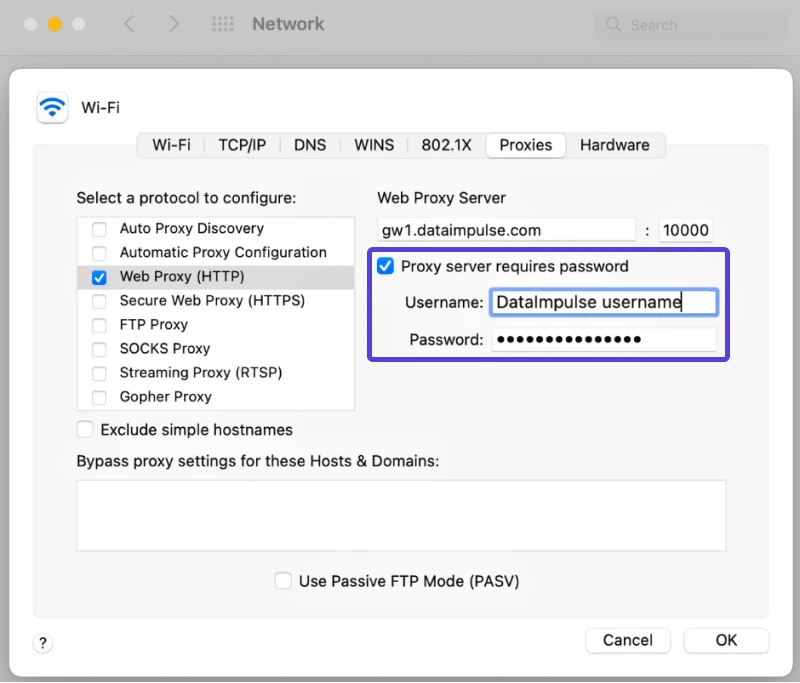Click the back navigation arrow
The image size is (800, 683).
[130, 23]
